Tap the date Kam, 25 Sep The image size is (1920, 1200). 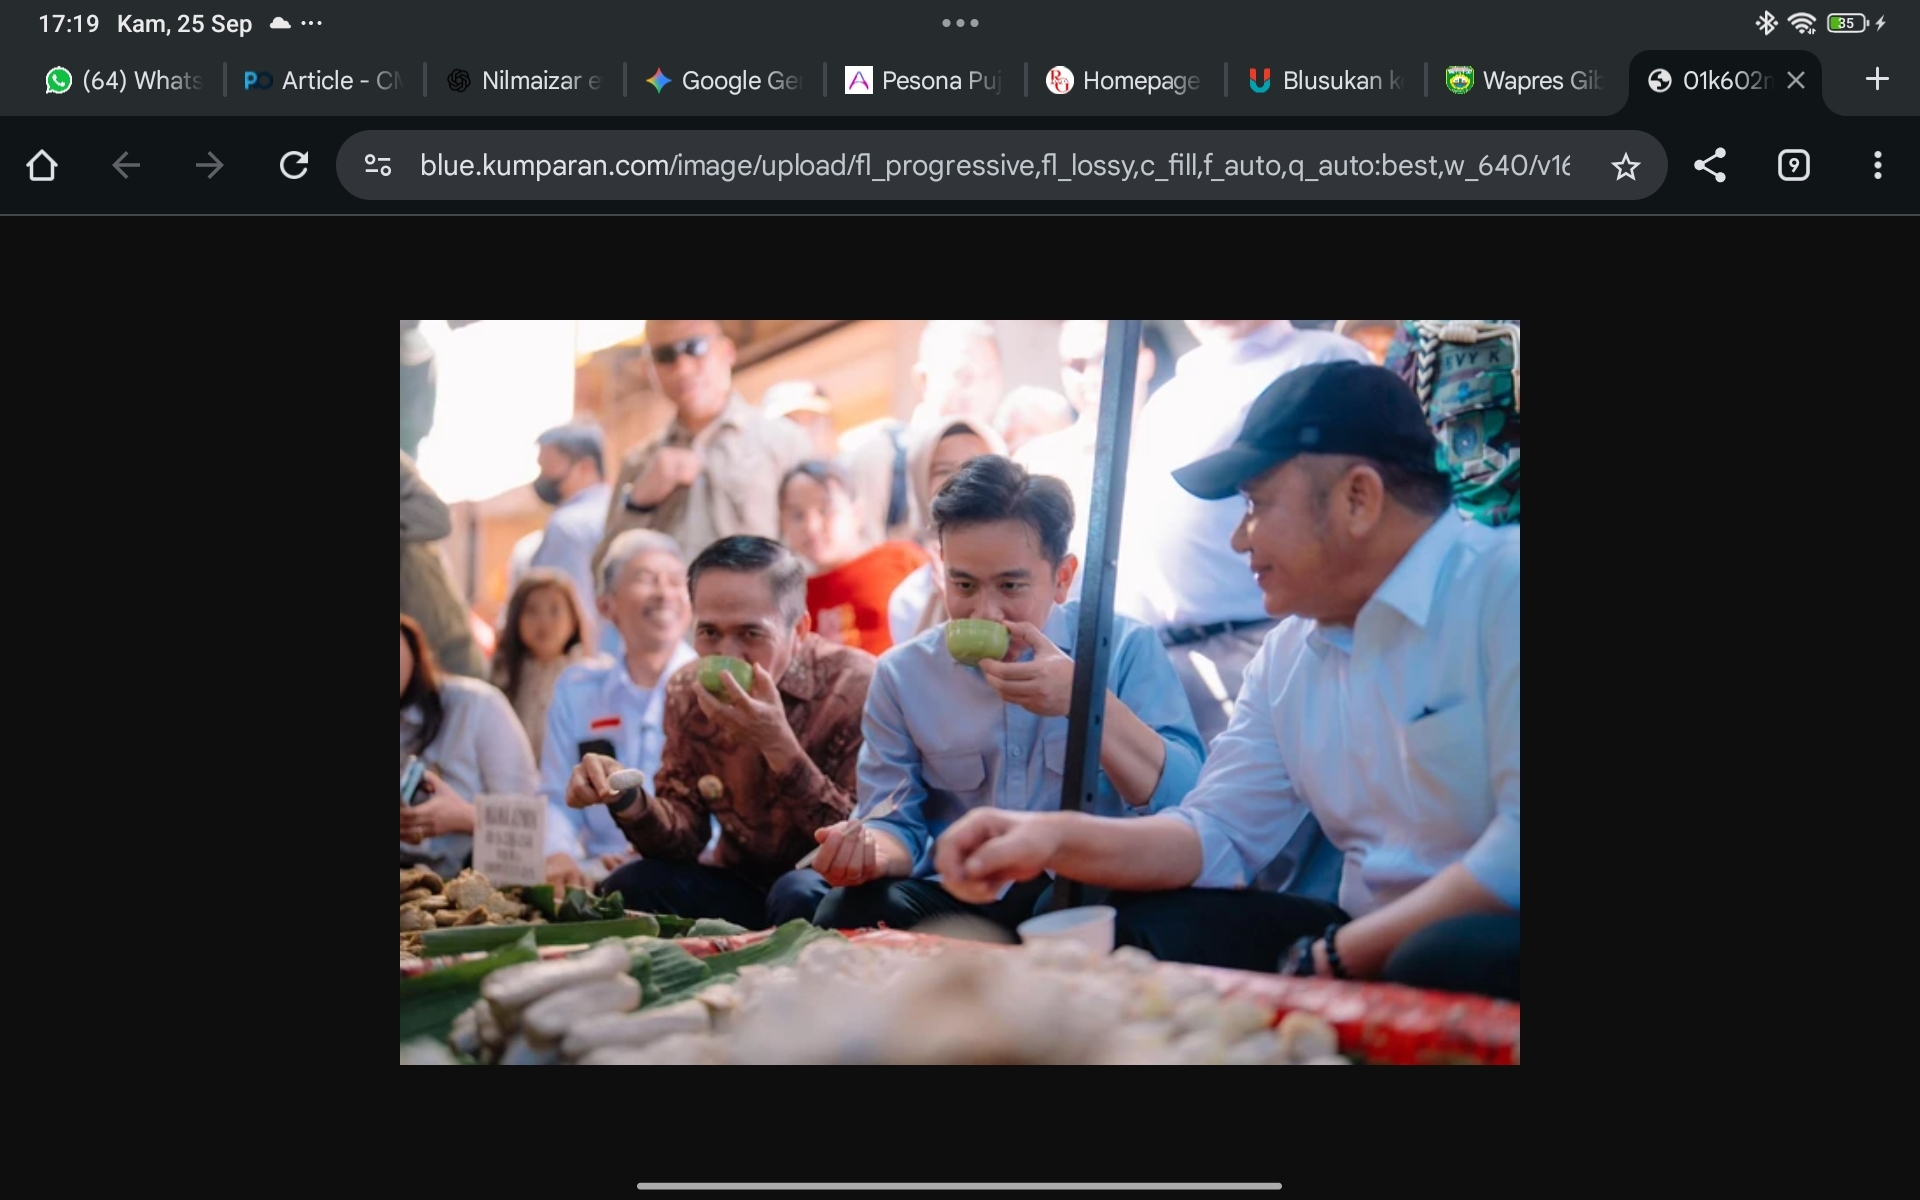[184, 24]
